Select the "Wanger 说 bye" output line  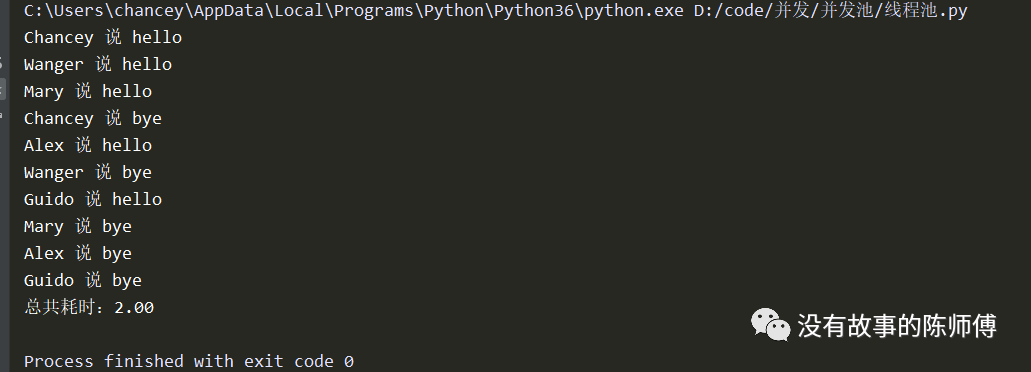pos(88,172)
